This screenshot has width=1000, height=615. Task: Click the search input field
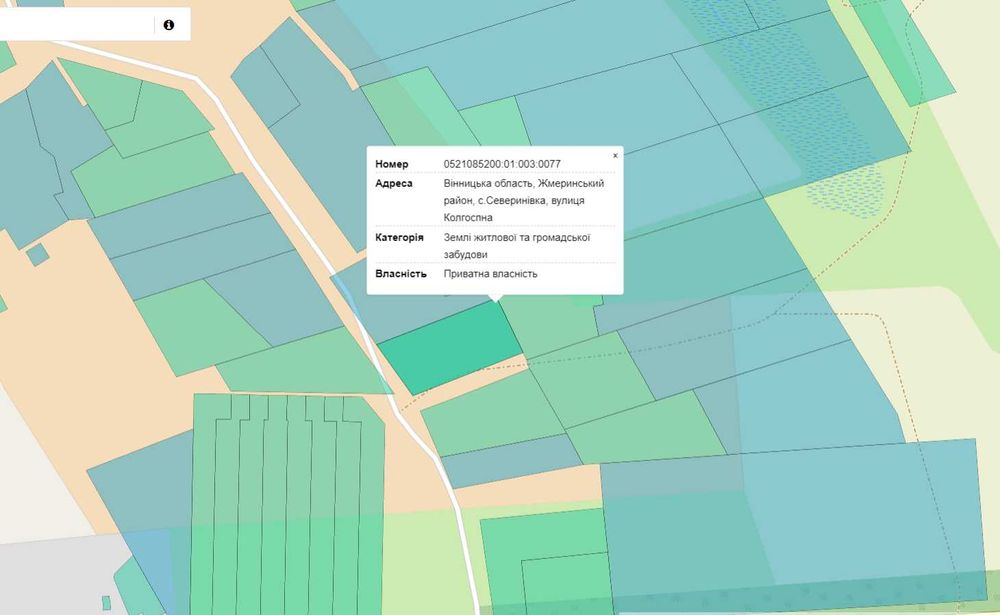[75, 24]
